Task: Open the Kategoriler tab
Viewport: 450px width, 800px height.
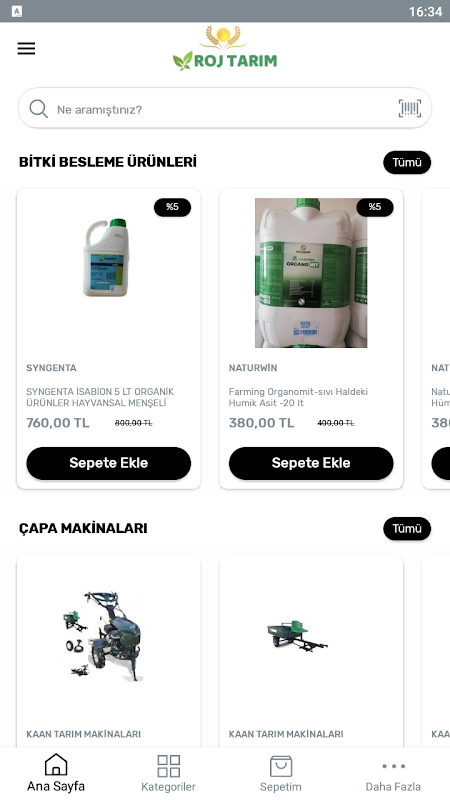Action: 168,773
